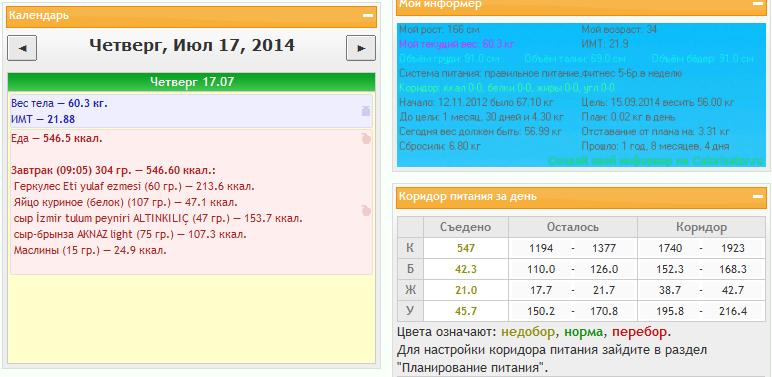Click the blue informer banner image
772x377 pixels.
click(581, 95)
